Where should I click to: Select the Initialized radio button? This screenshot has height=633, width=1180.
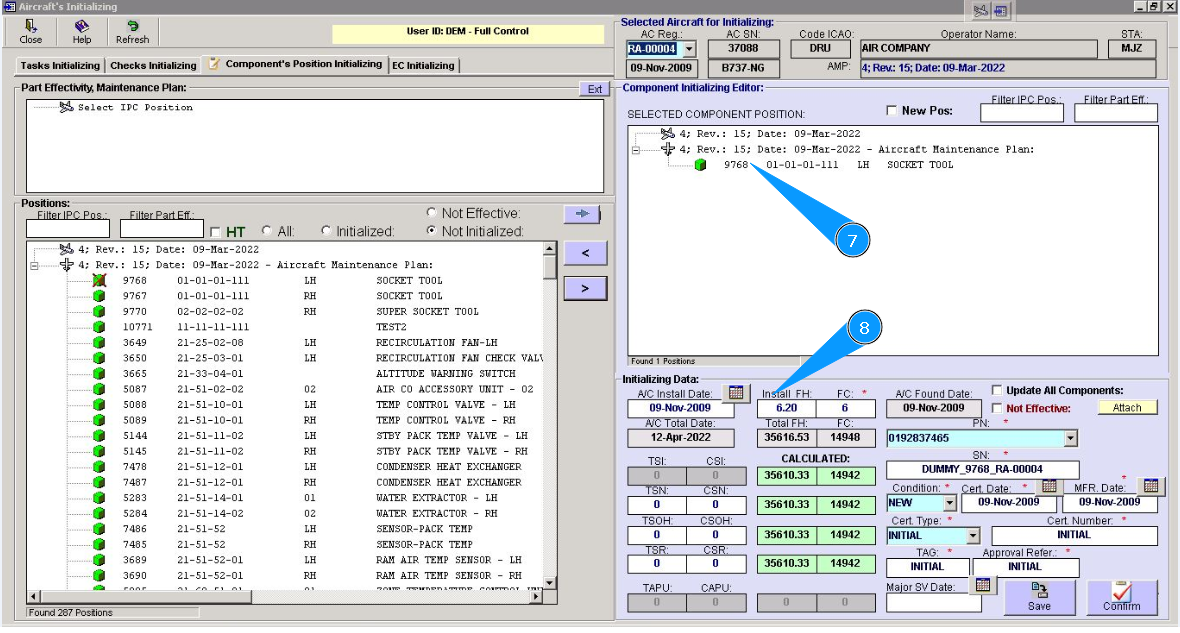(326, 231)
